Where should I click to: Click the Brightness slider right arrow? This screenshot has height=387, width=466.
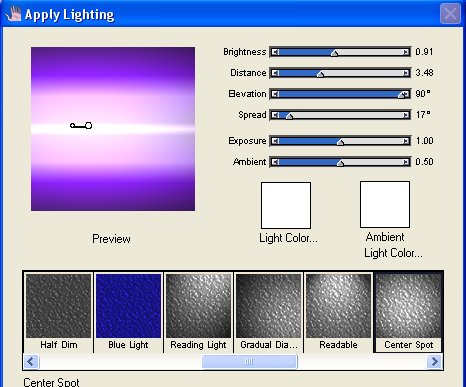click(406, 52)
